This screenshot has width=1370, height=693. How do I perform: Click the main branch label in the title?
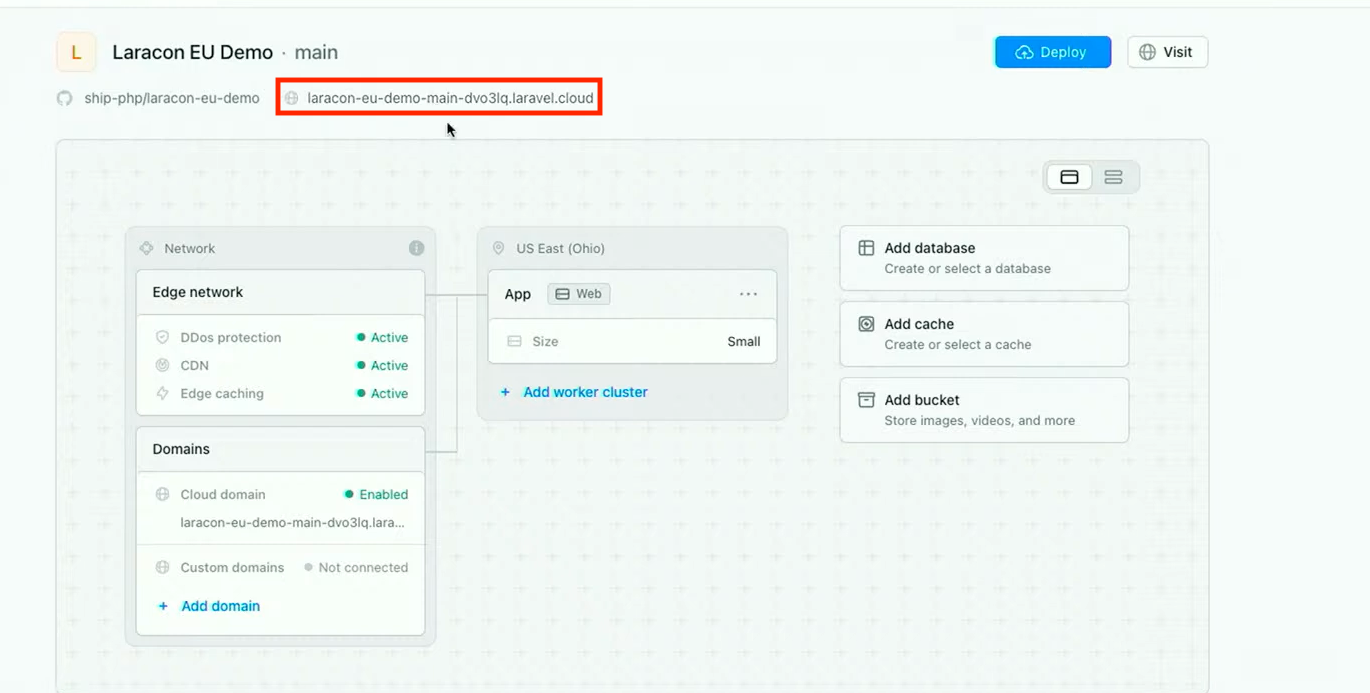[316, 52]
